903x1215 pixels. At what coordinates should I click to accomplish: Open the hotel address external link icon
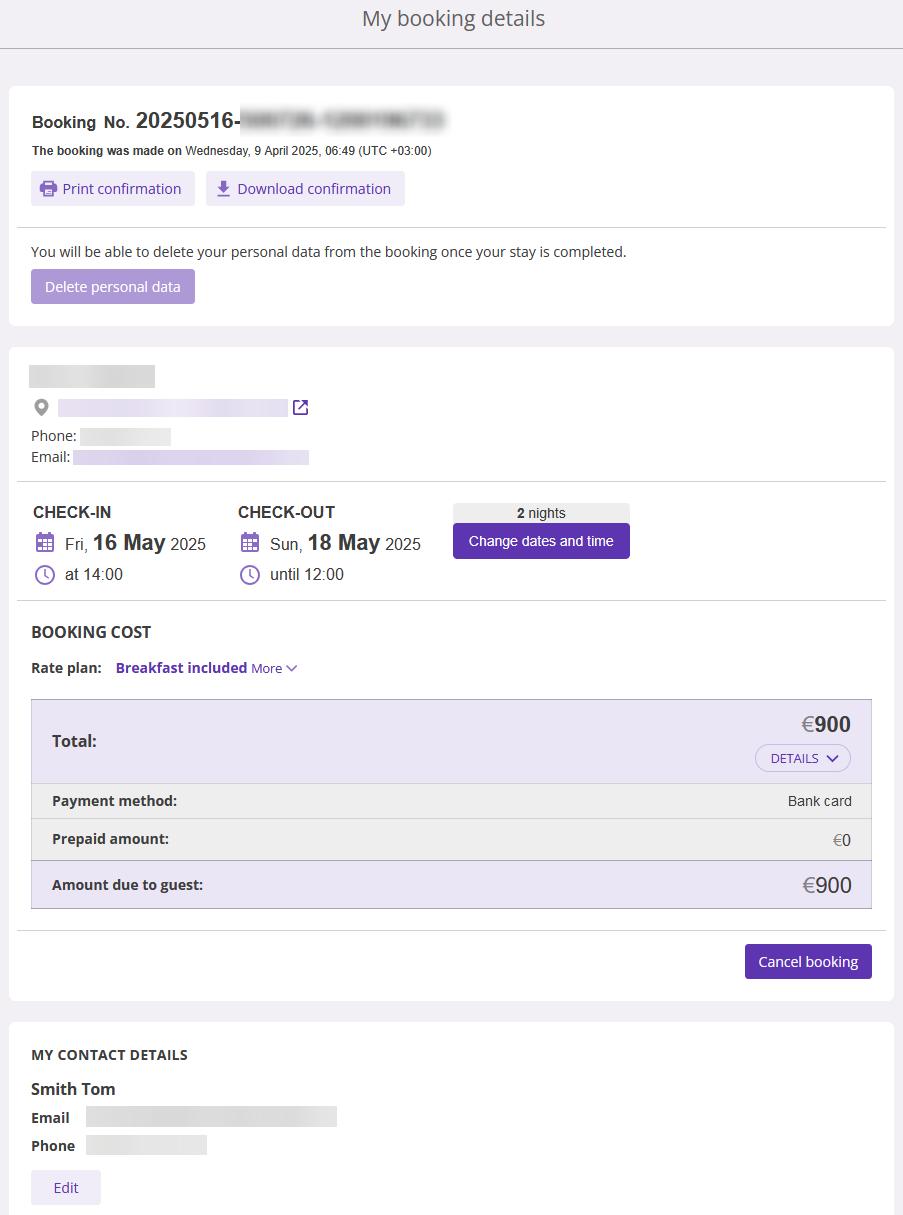(300, 408)
